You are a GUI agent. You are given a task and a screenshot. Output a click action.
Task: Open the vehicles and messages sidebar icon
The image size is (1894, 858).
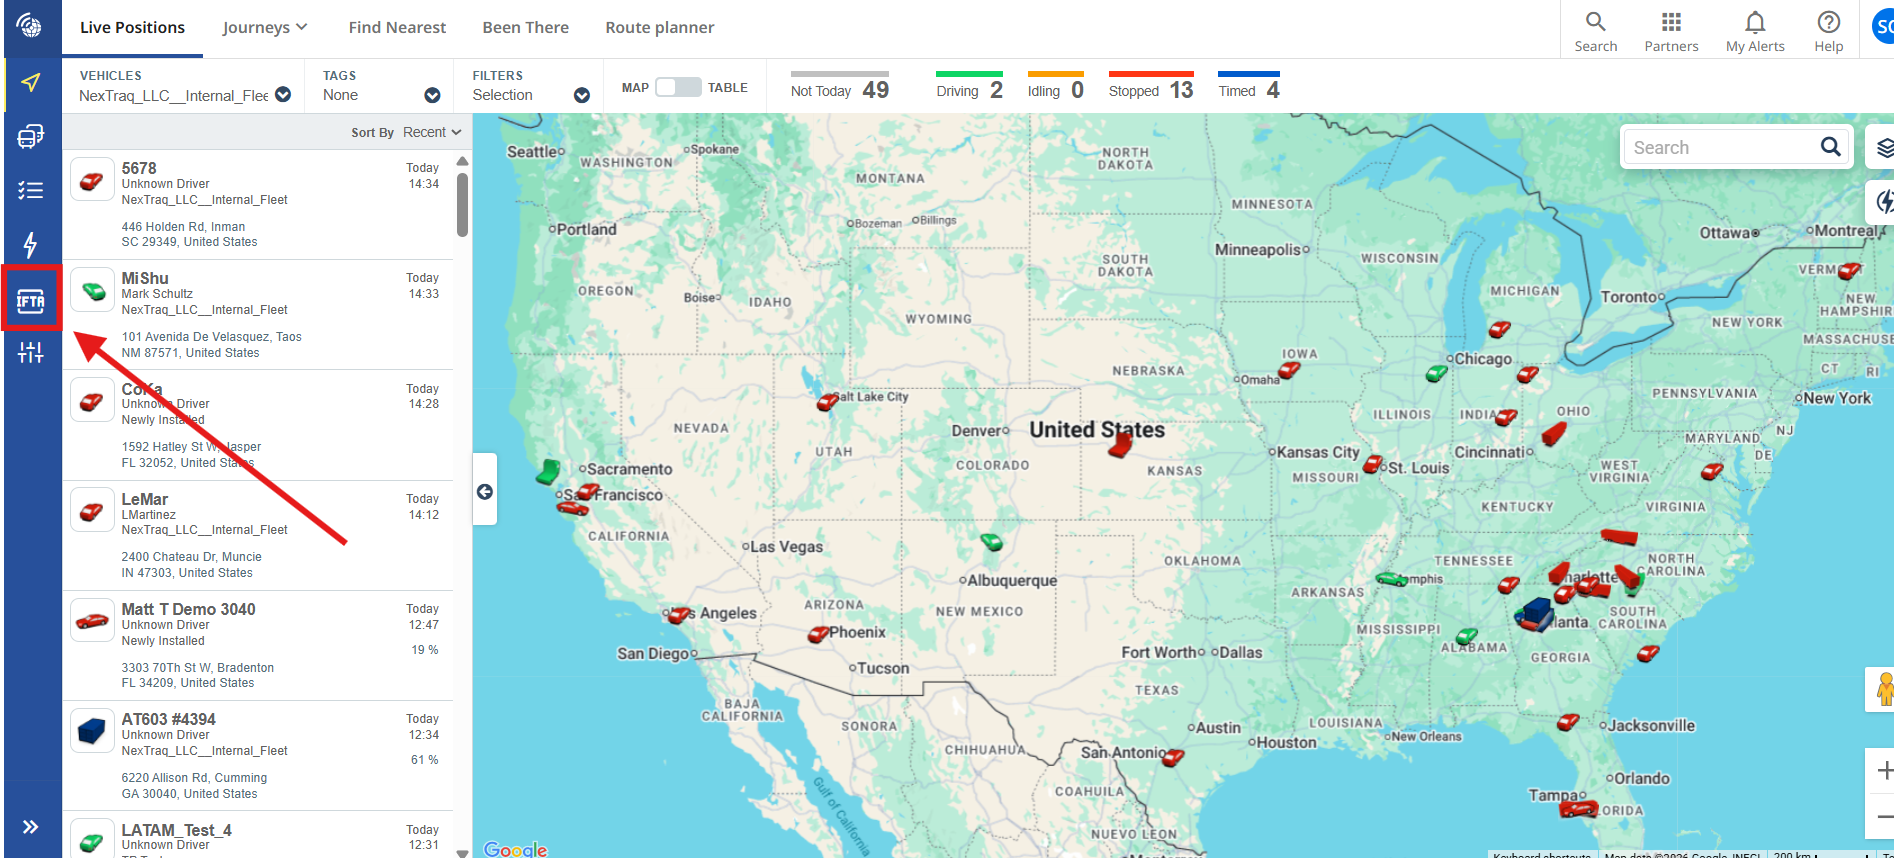[x=31, y=136]
